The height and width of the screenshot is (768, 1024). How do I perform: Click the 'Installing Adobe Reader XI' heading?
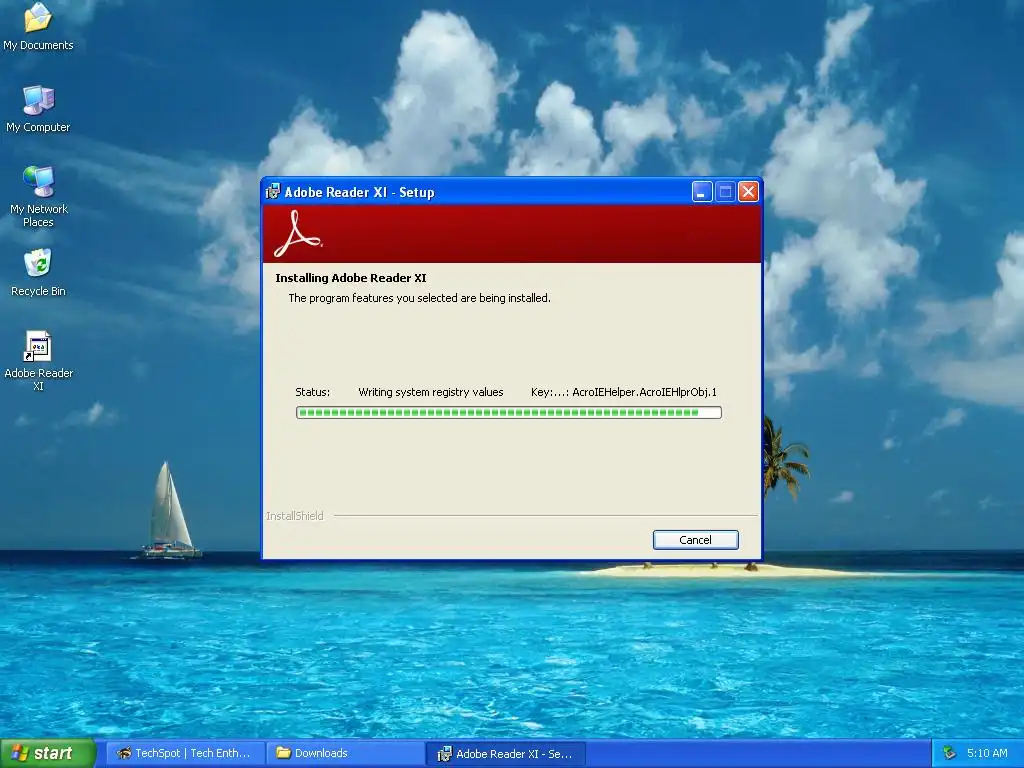tap(351, 278)
